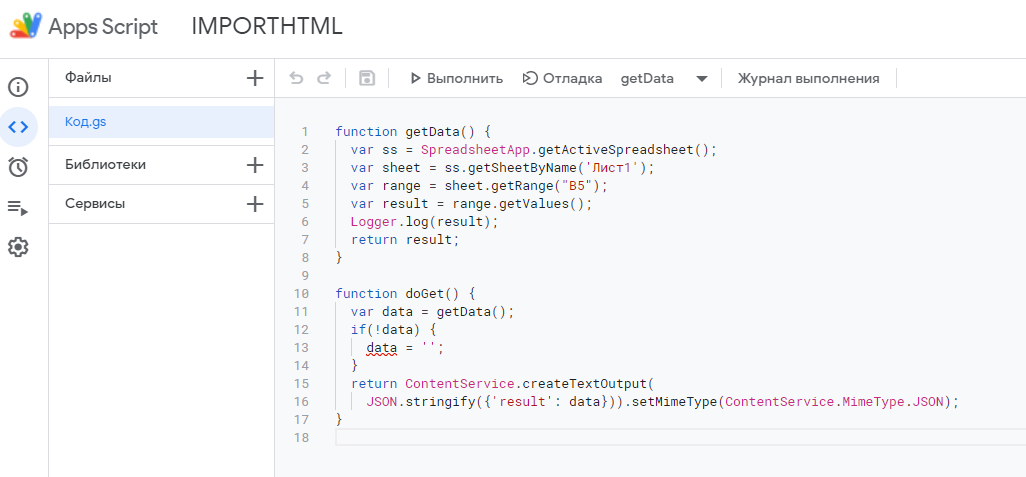Start debugging with Отладка button
This screenshot has width=1026, height=477.
(562, 79)
